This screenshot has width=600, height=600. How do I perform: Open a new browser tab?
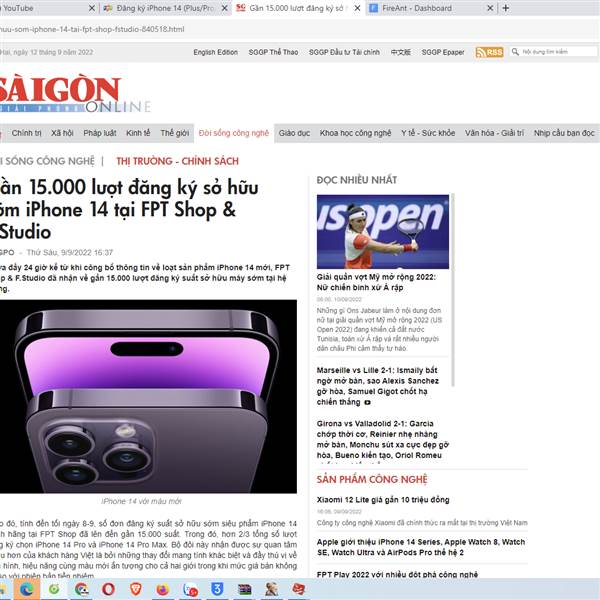506,8
